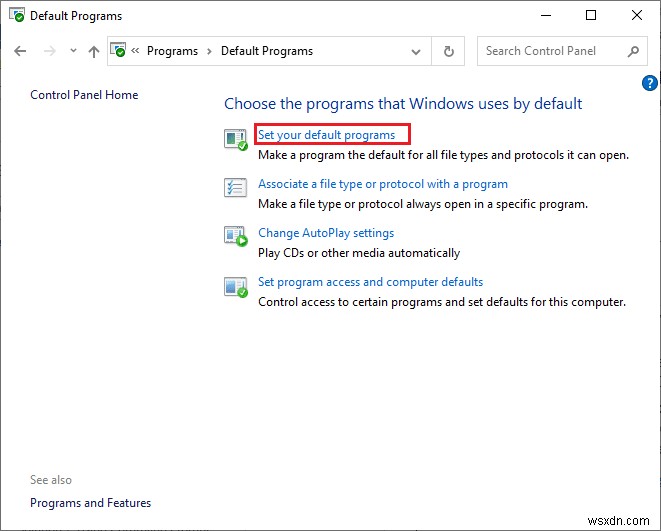Click 'Control access to certain programs' description
Screen dimensions: 661x531
[x=442, y=302]
